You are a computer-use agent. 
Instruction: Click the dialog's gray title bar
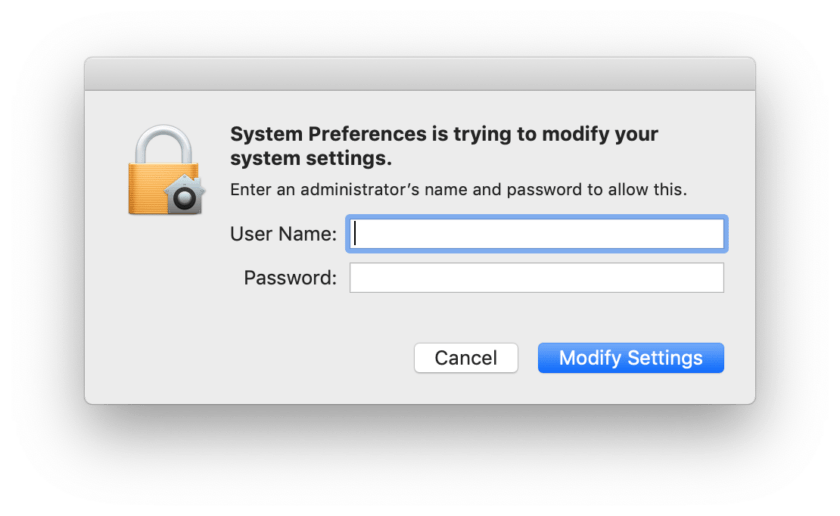420,74
